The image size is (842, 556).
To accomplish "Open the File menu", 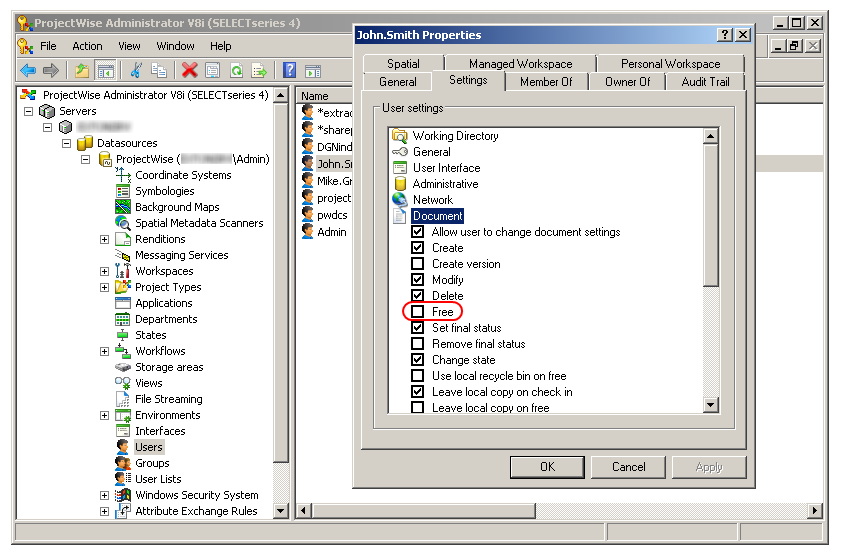I will (x=48, y=46).
